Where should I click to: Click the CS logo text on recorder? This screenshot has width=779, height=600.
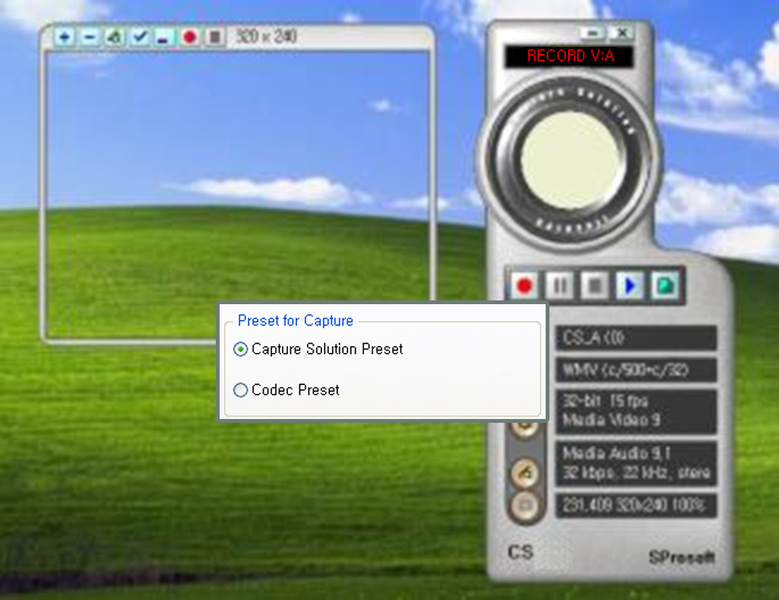point(521,552)
